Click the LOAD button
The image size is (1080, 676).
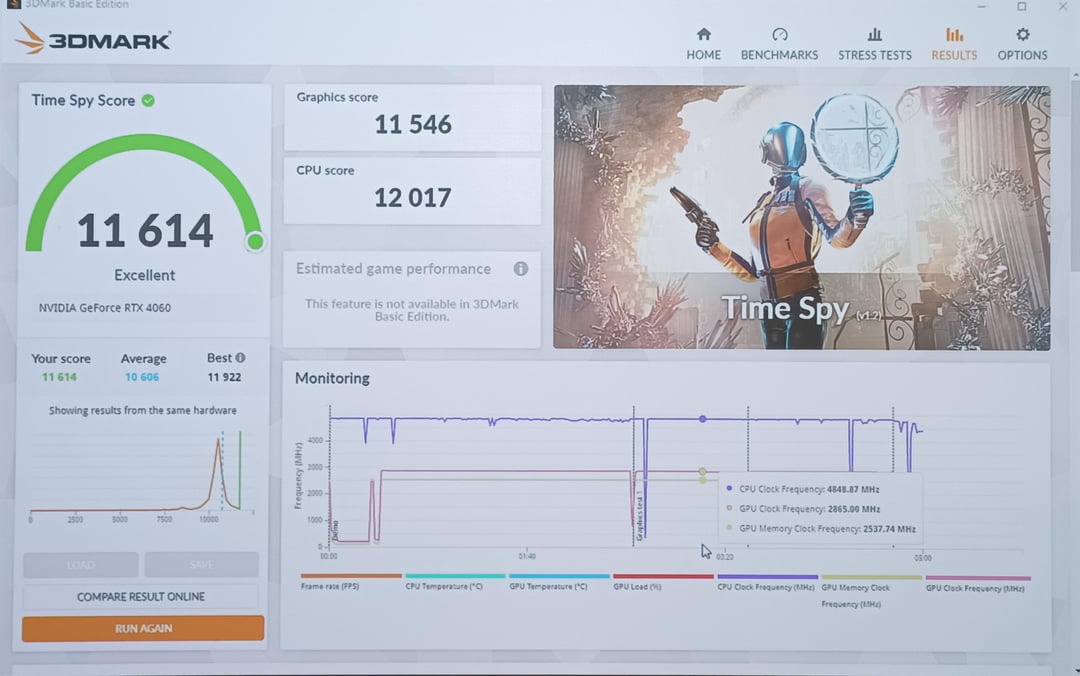click(x=81, y=565)
